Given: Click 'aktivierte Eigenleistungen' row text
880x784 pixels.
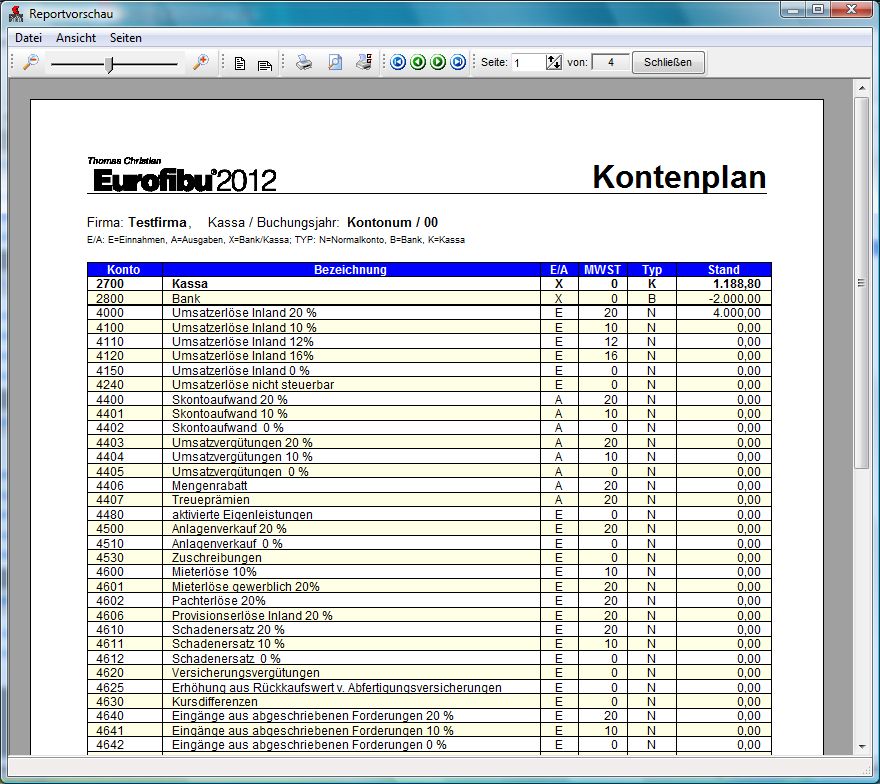Looking at the screenshot, I should tap(242, 515).
